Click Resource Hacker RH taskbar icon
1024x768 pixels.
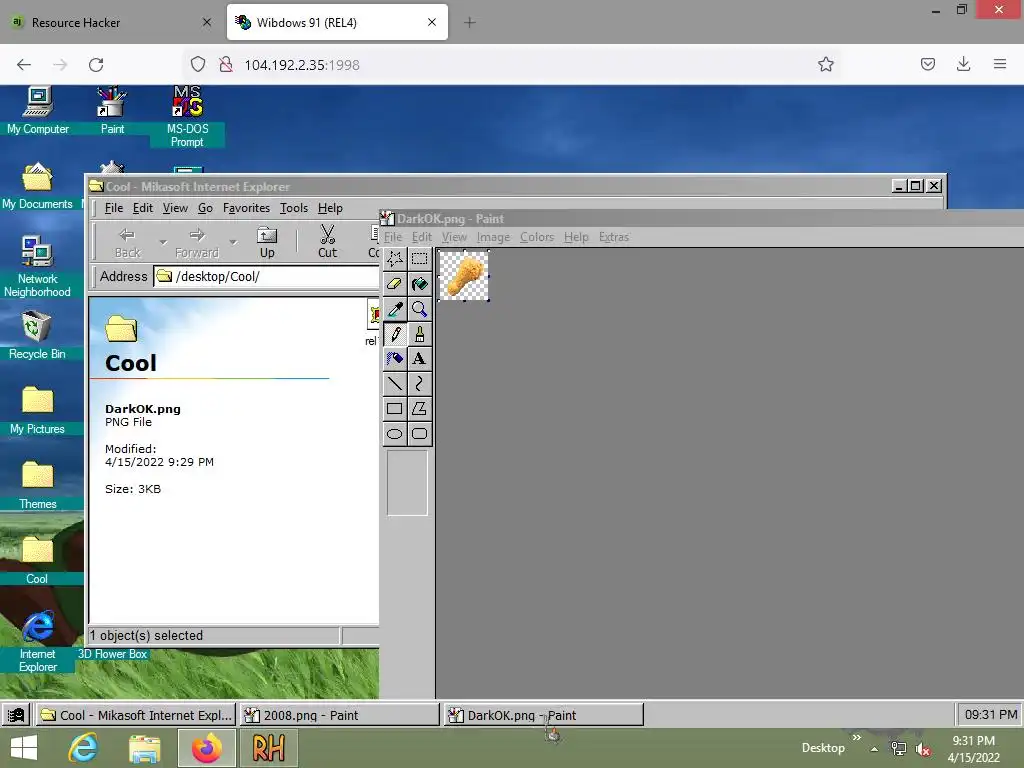click(268, 748)
